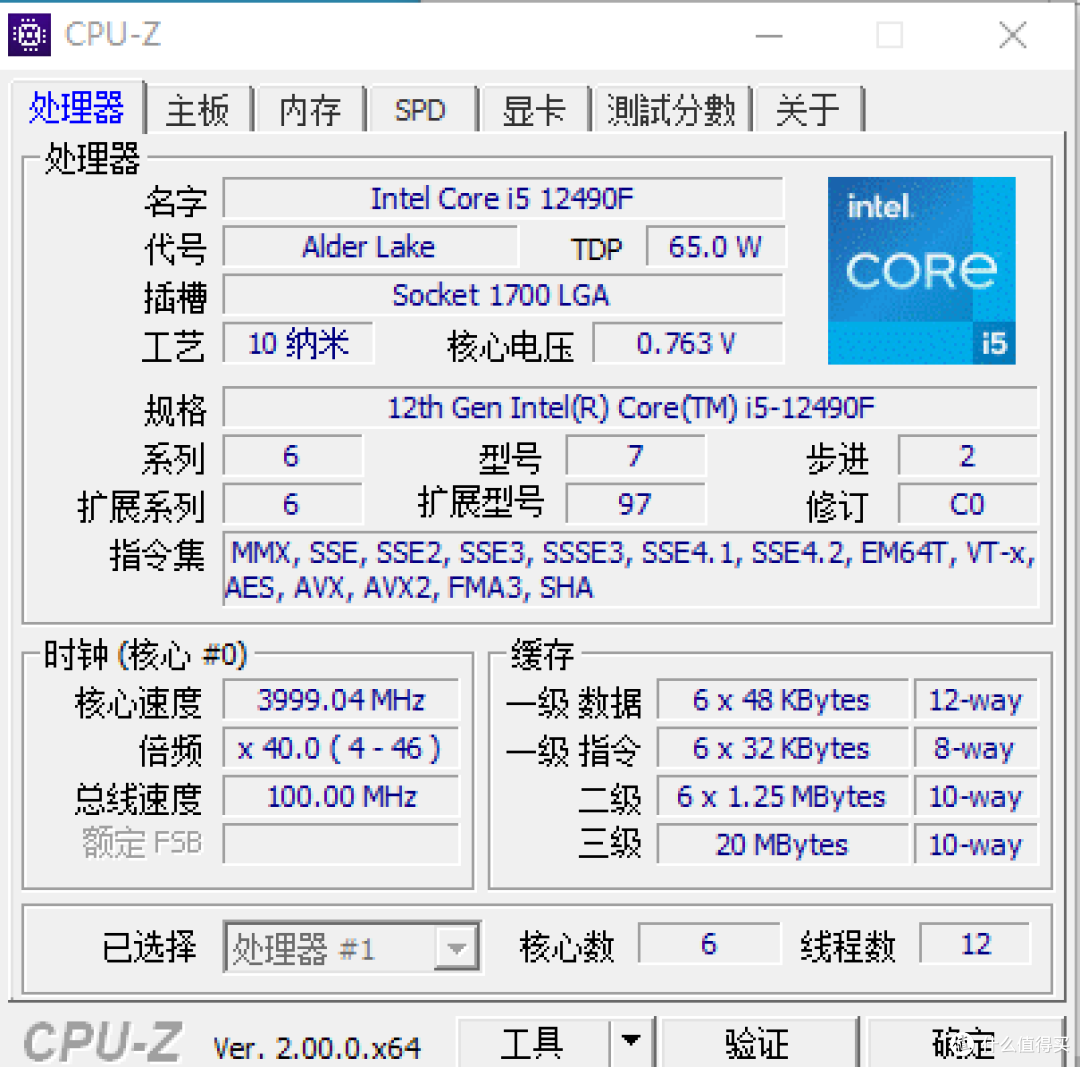Open the 内存 tab
The image size is (1080, 1067).
[x=310, y=110]
